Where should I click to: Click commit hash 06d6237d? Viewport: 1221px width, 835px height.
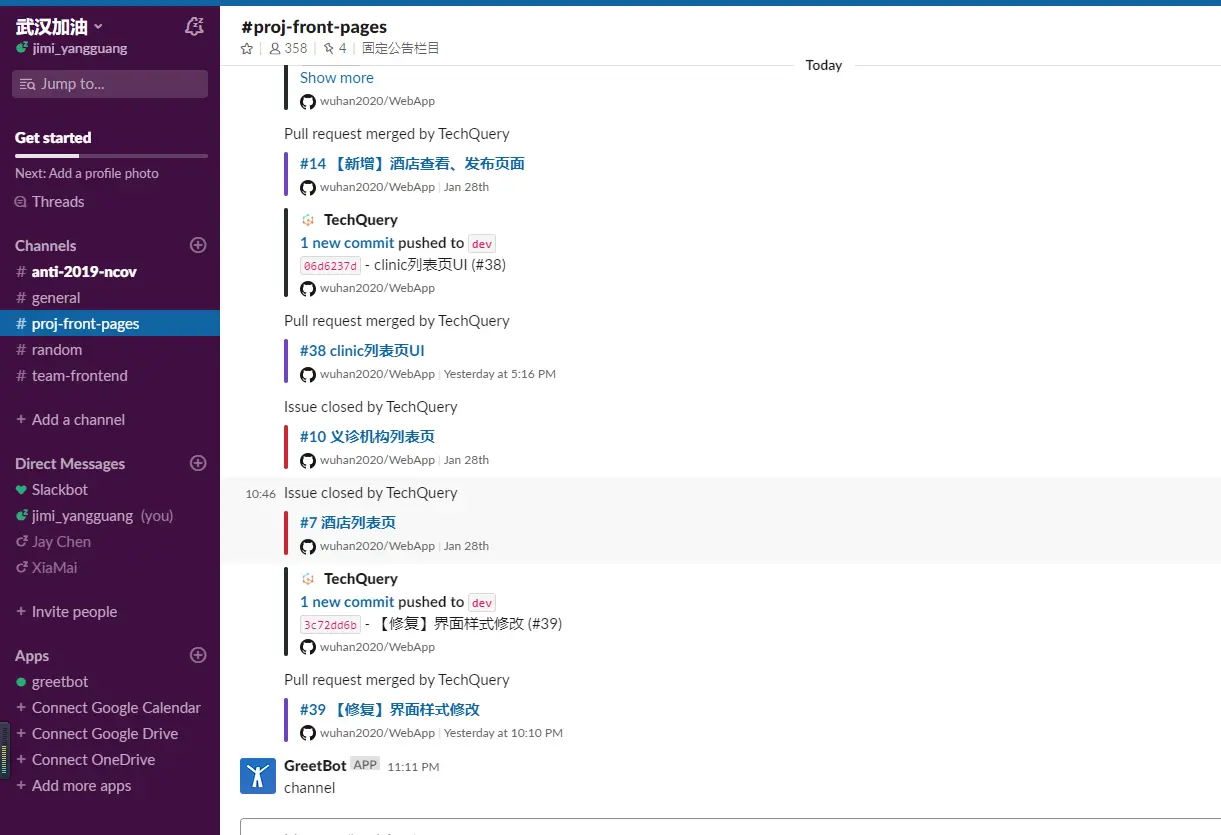pos(330,265)
